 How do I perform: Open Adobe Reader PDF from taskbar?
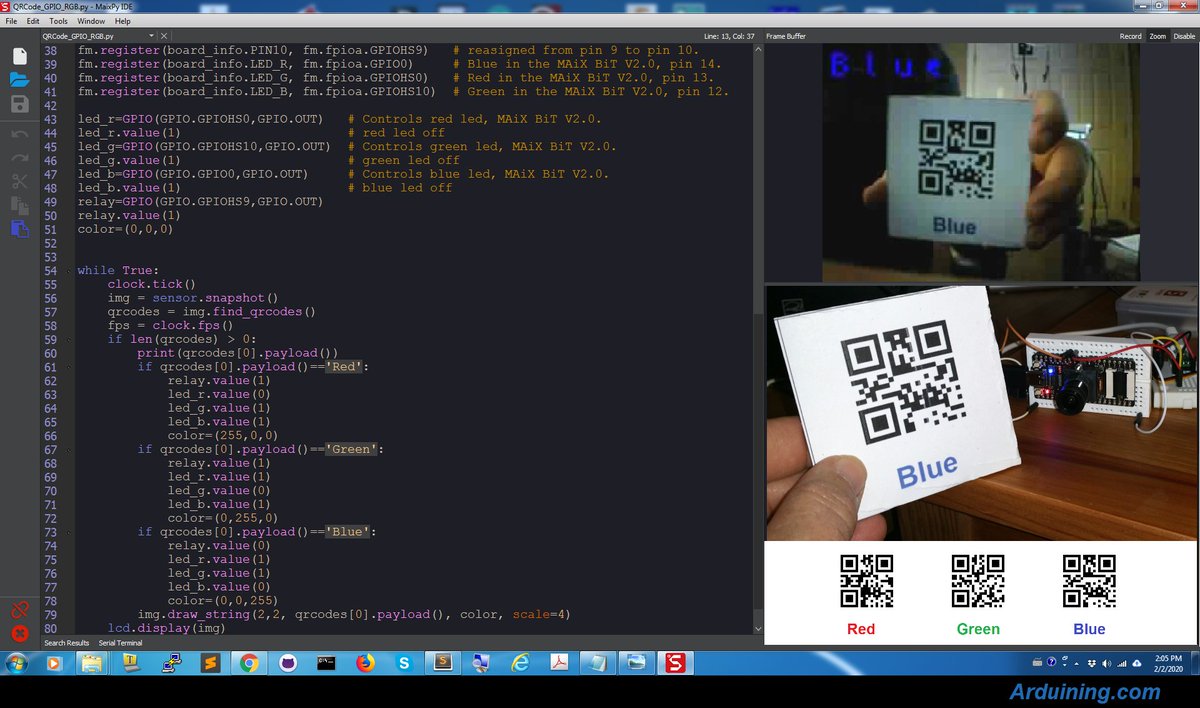pyautogui.click(x=559, y=663)
